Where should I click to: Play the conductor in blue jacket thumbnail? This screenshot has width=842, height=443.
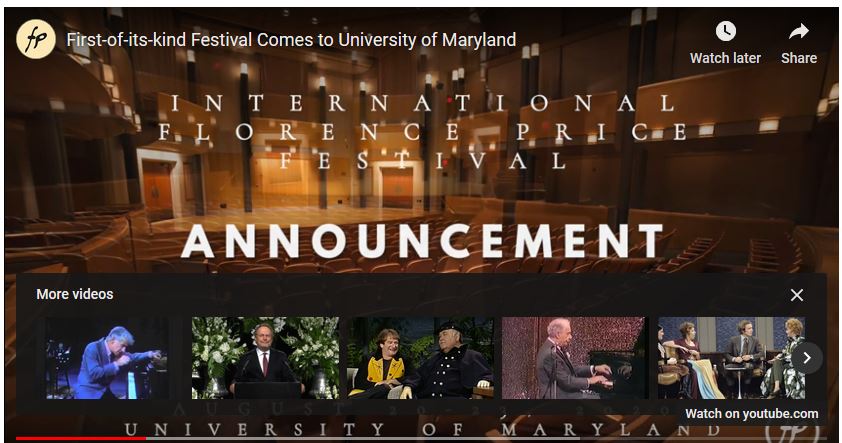pos(107,358)
